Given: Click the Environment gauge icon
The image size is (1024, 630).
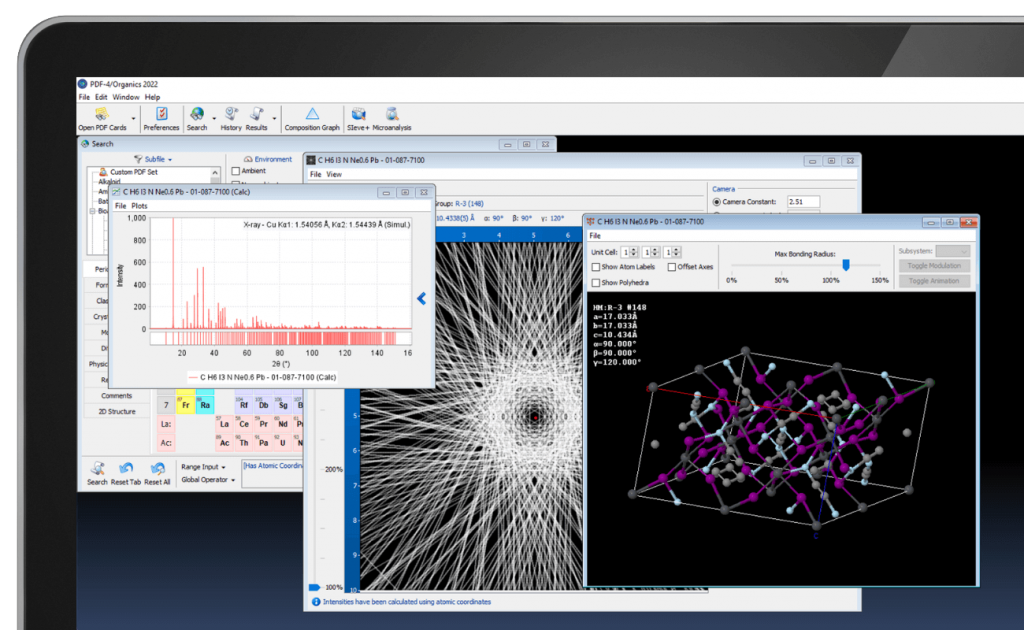Looking at the screenshot, I should 248,159.
